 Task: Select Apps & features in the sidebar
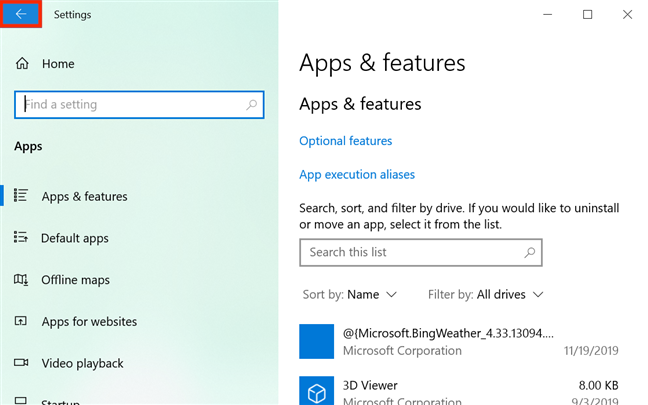coord(84,196)
